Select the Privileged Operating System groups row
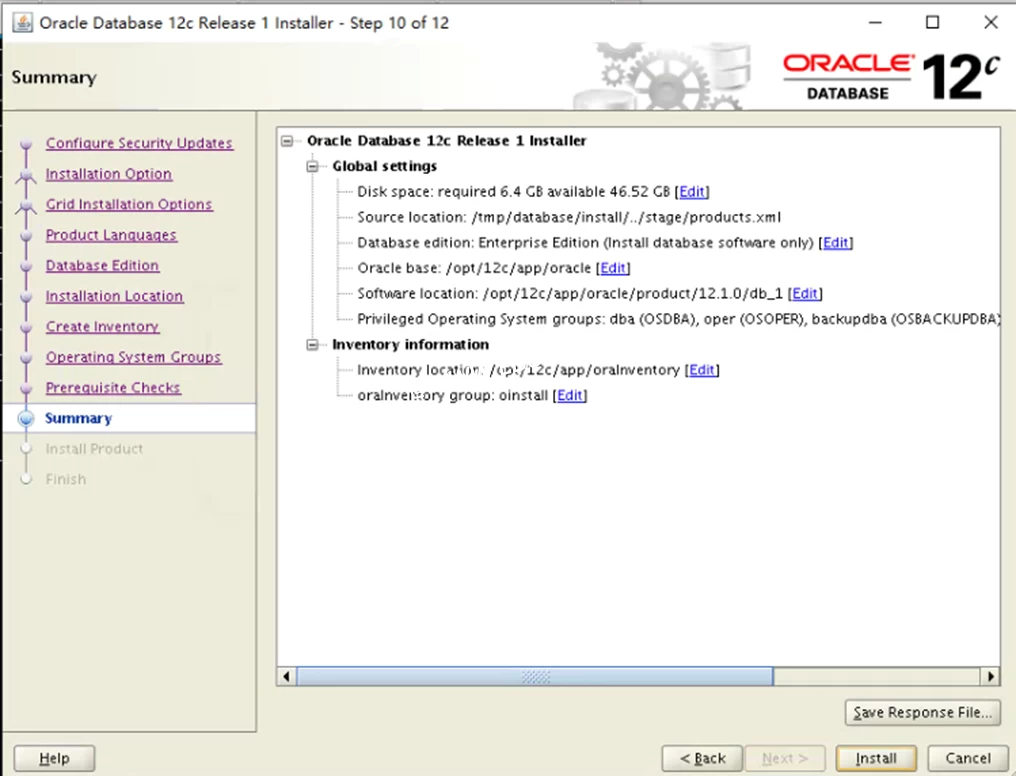 [x=678, y=319]
